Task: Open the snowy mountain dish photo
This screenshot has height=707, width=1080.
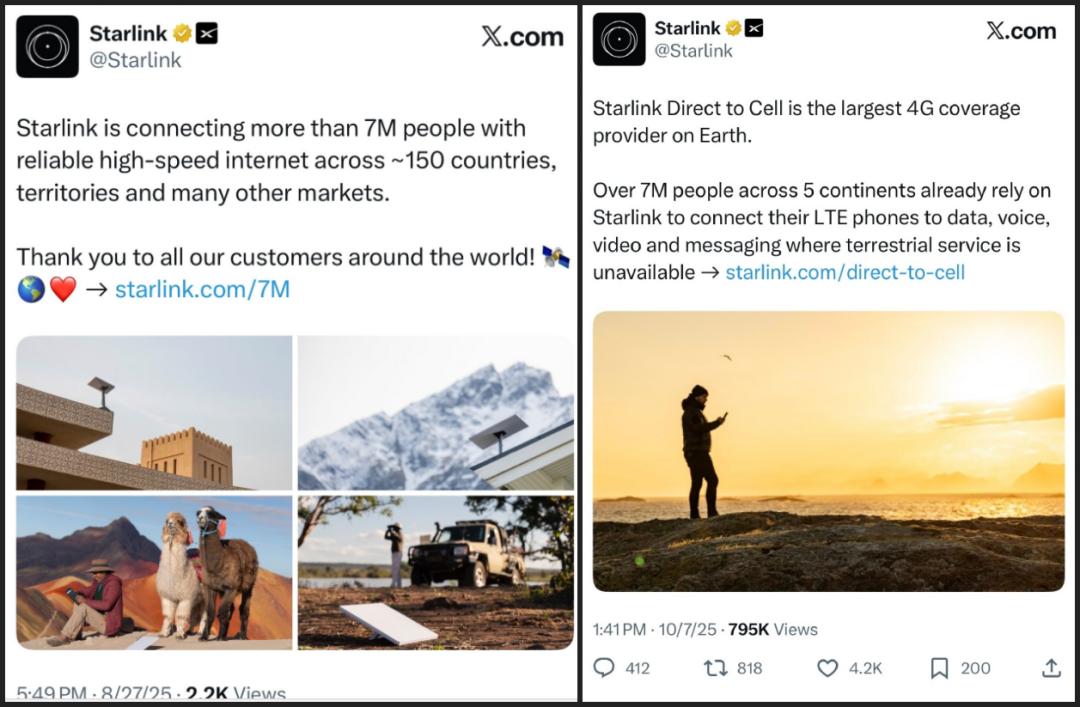Action: [x=436, y=412]
